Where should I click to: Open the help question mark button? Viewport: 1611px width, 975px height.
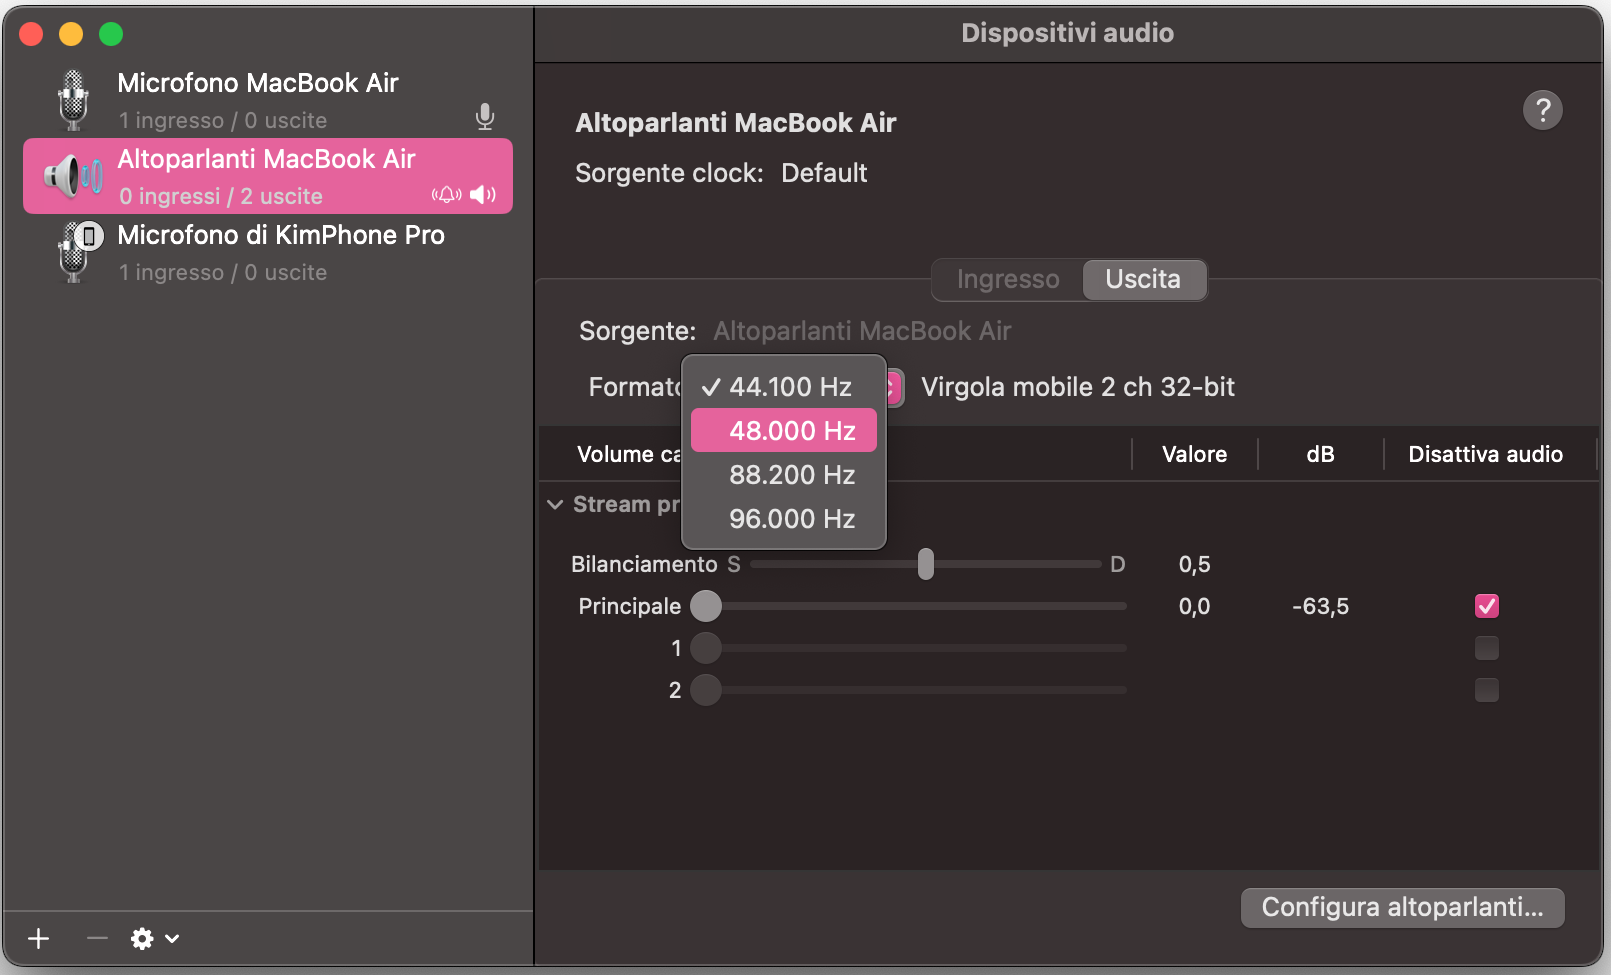[x=1542, y=110]
